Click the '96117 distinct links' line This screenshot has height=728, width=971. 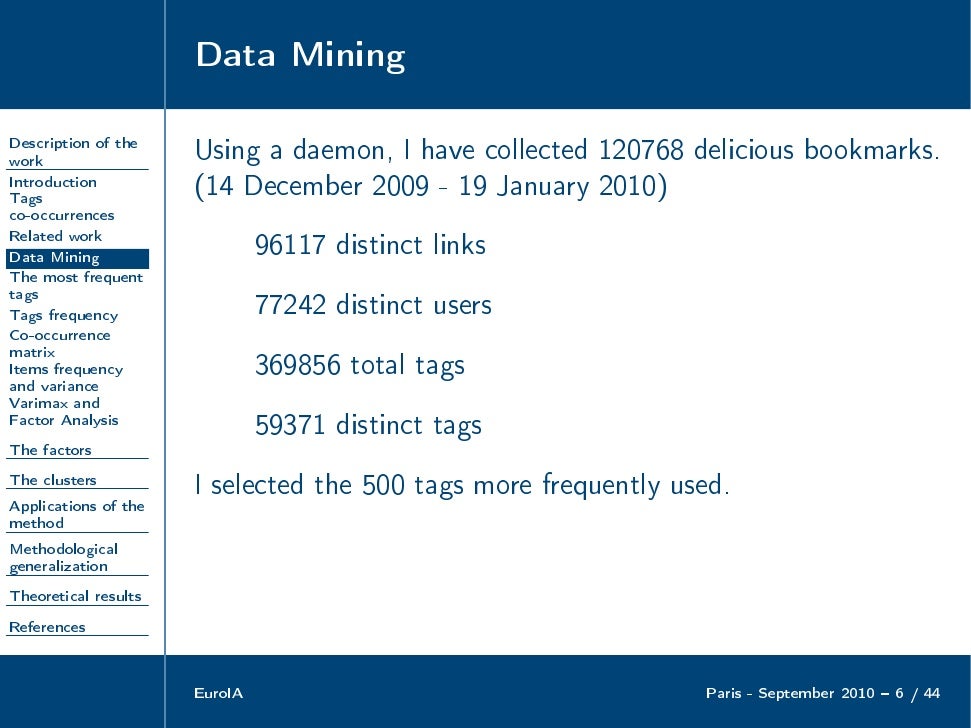[370, 245]
